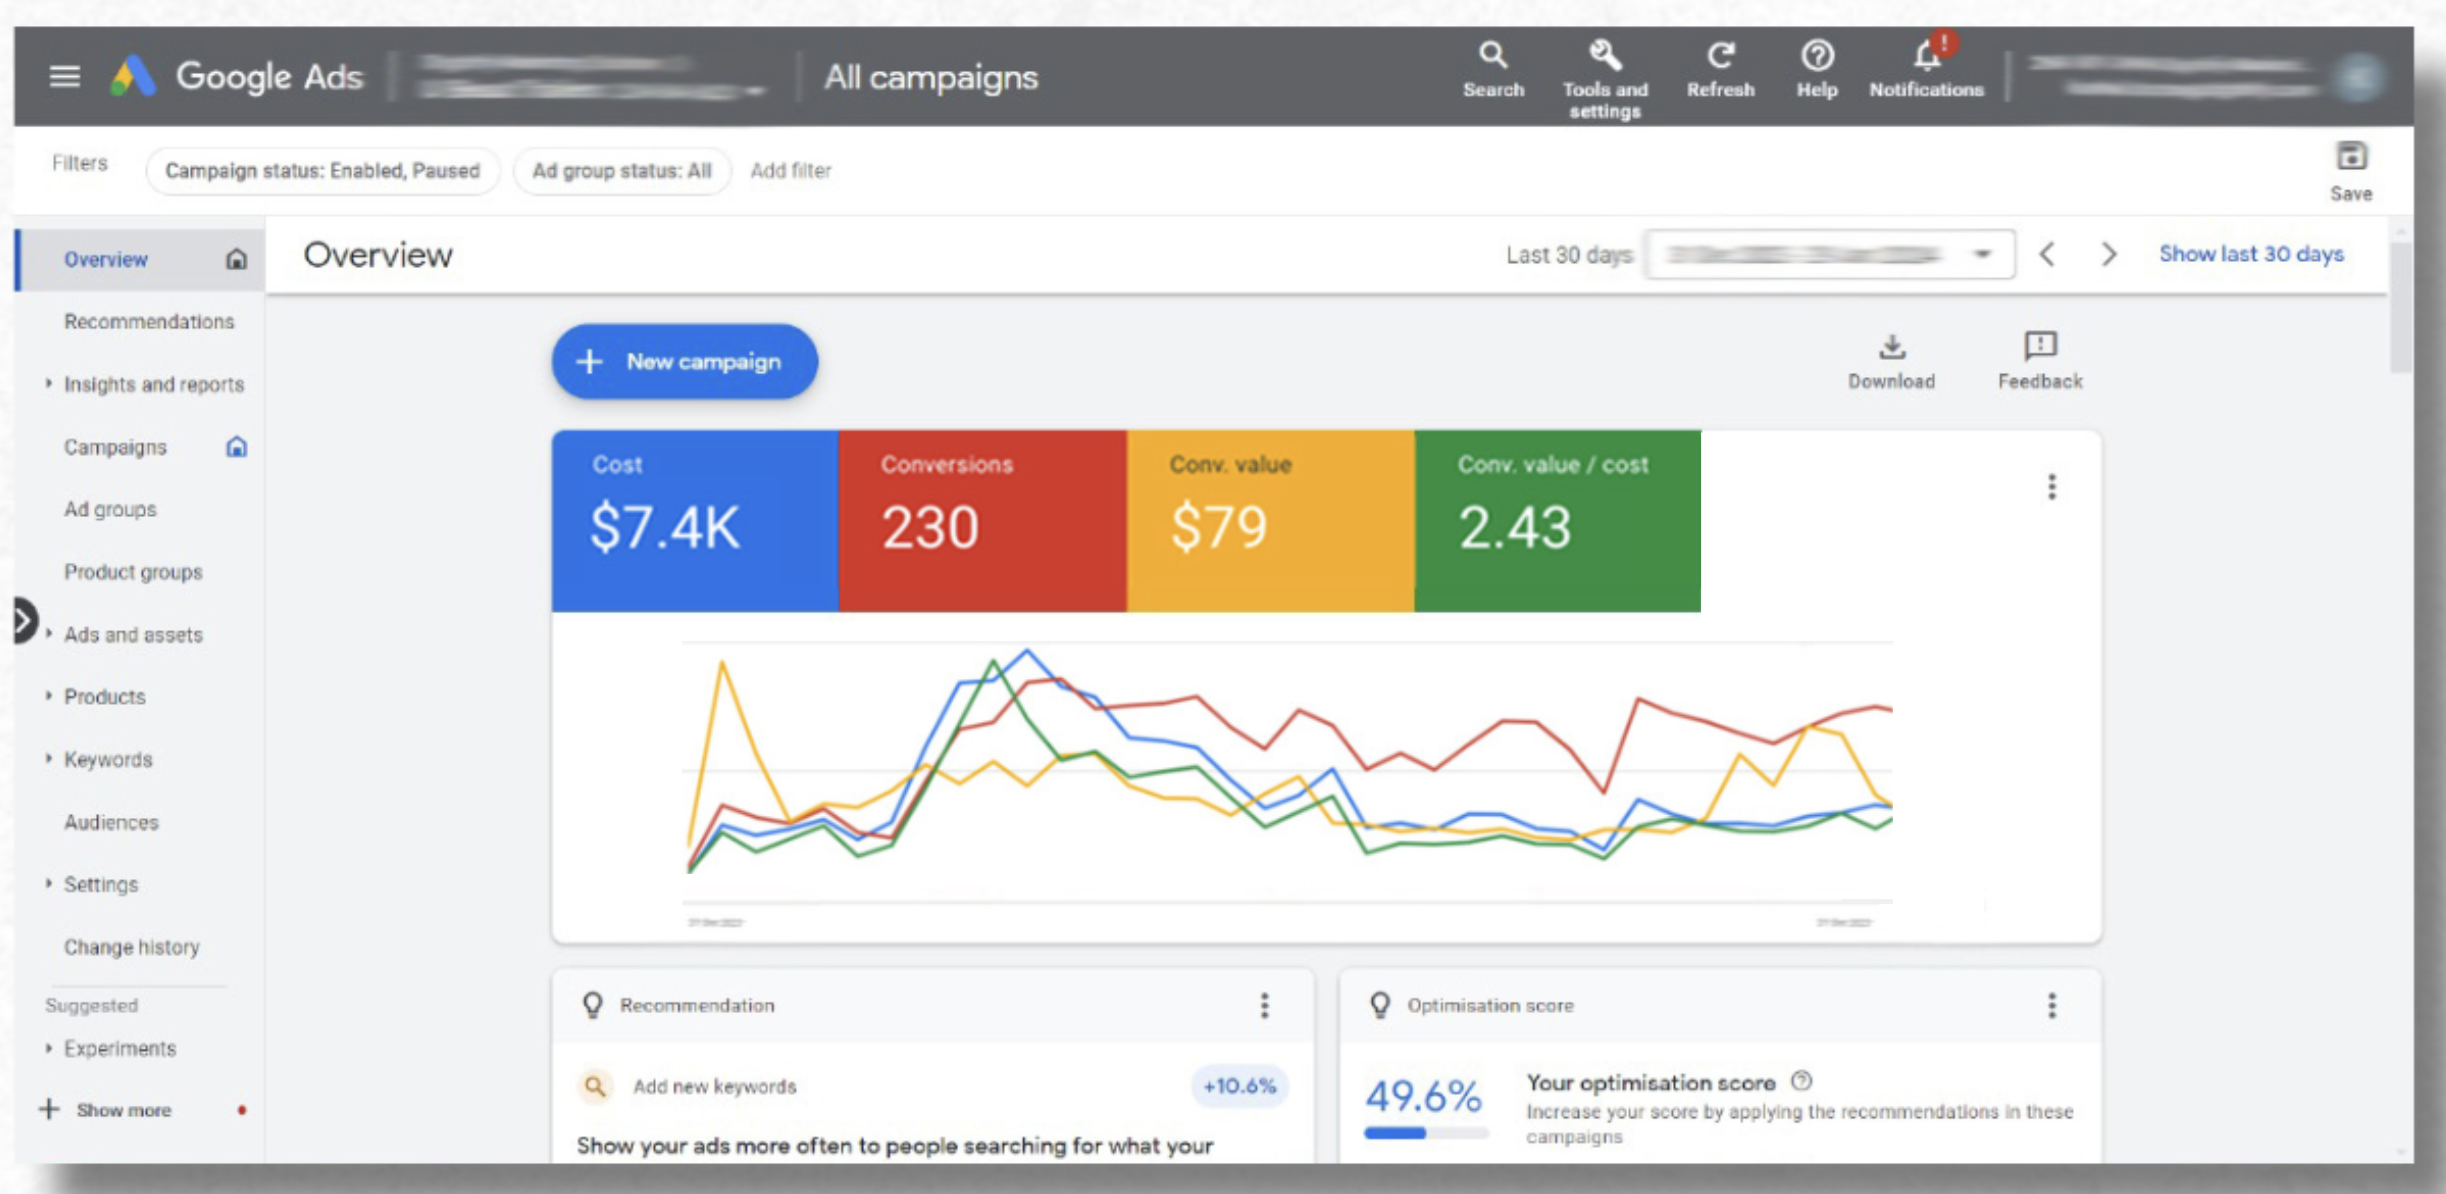Click the New campaign button
The height and width of the screenshot is (1194, 2446).
(685, 362)
